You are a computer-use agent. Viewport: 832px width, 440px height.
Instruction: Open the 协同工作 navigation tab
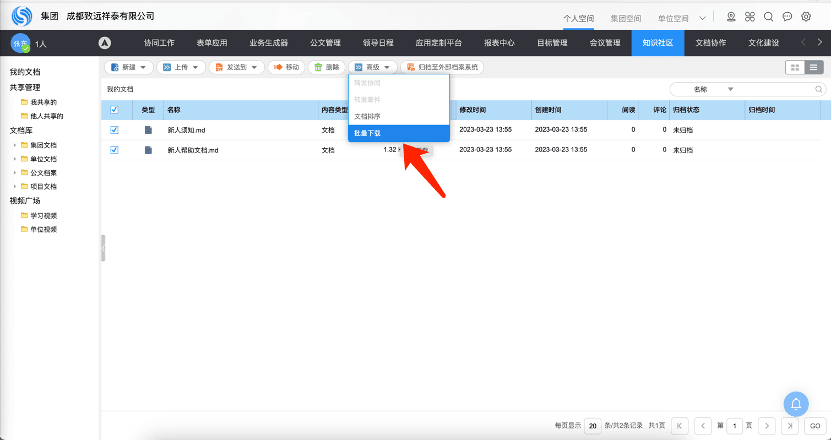click(x=159, y=43)
